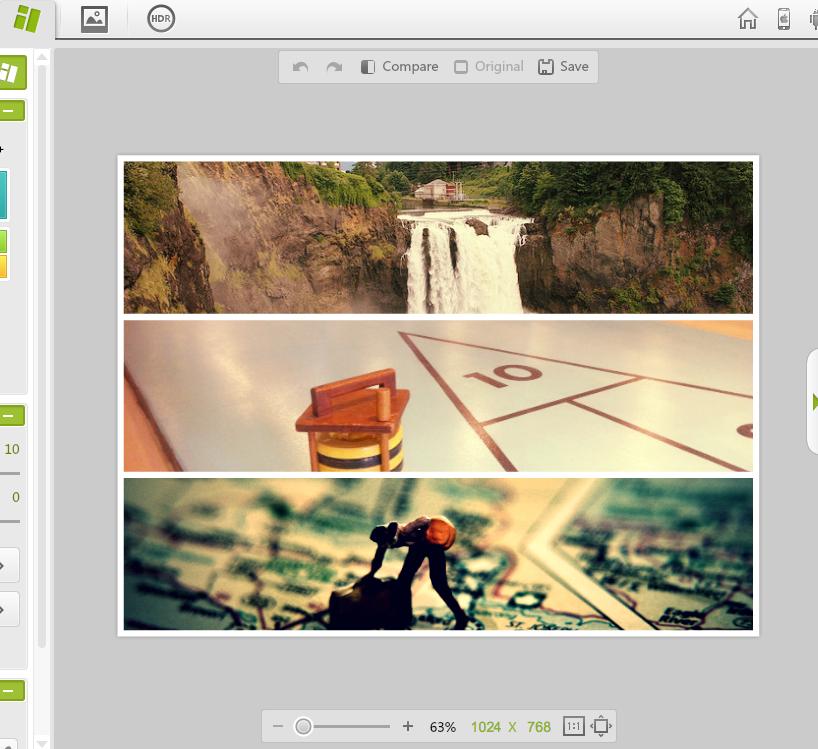Click the zoom slider handle
This screenshot has height=749, width=818.
tap(303, 727)
